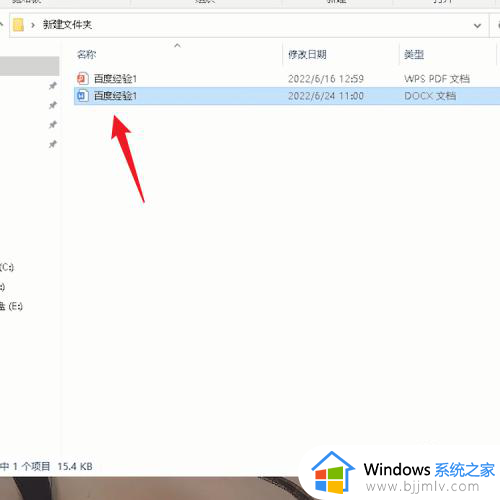Click the 百度经验1 DOCX file name
This screenshot has width=500, height=500.
pos(115,96)
